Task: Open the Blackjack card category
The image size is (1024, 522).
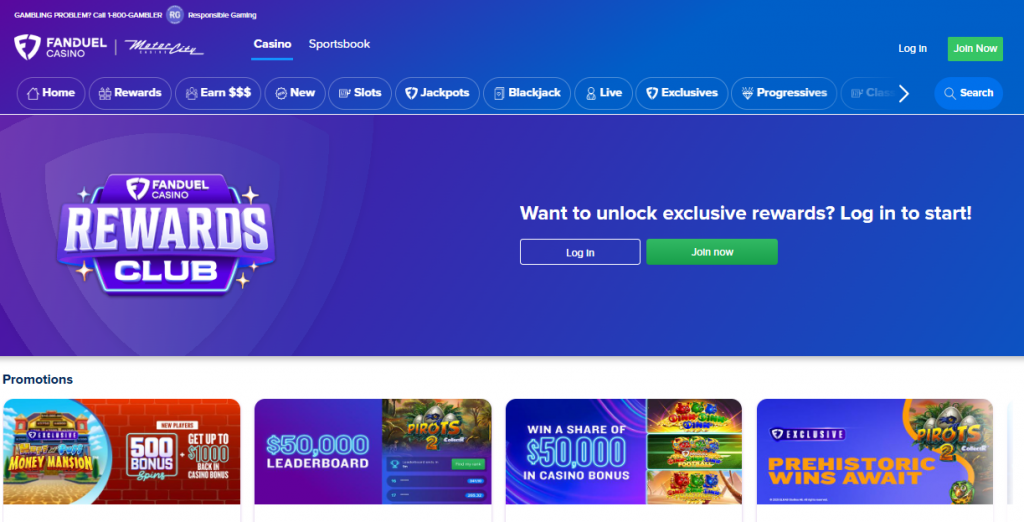Action: (x=526, y=93)
